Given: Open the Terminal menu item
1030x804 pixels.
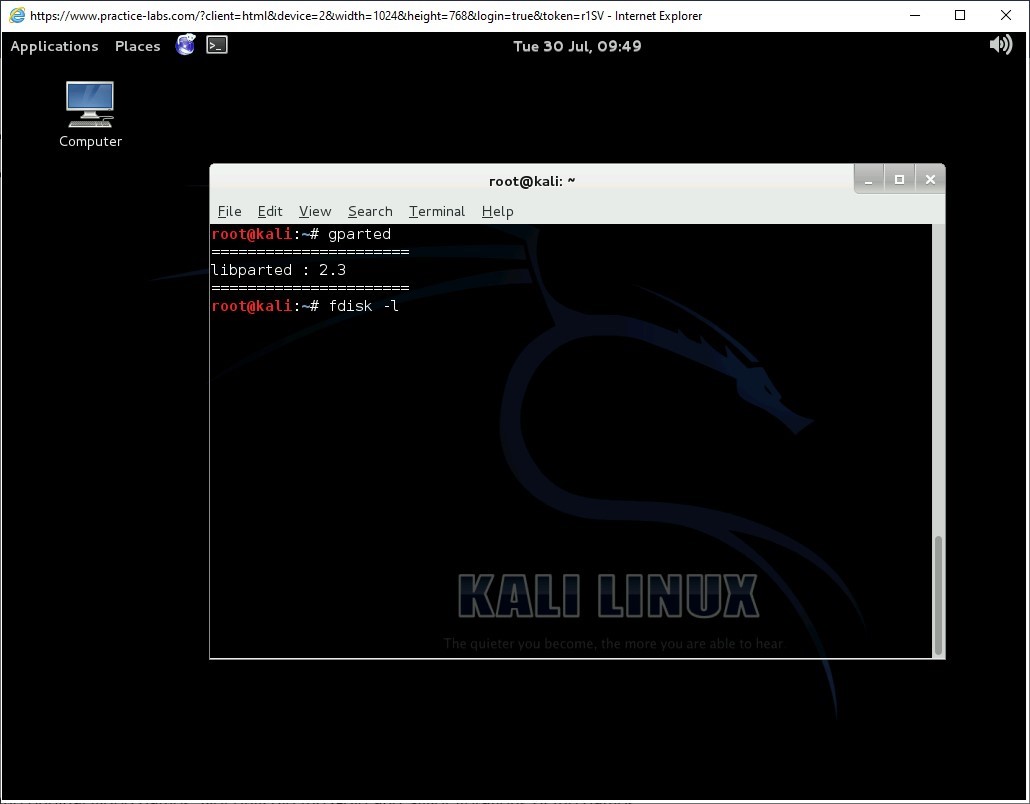Looking at the screenshot, I should 437,211.
